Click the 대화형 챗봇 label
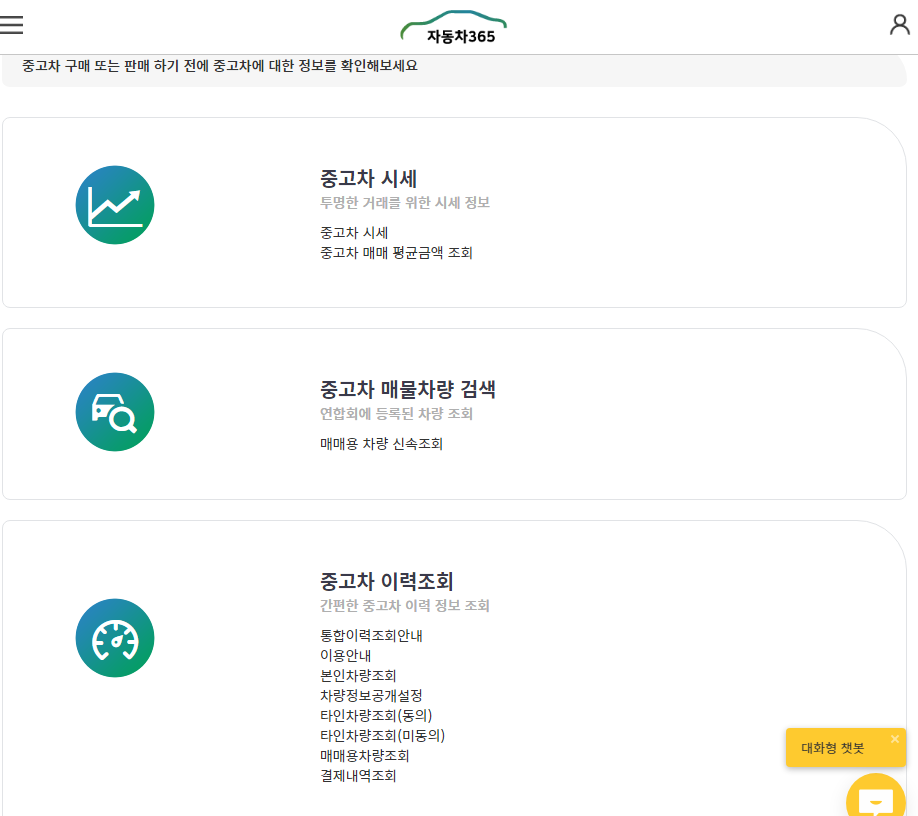This screenshot has height=816, width=918. [833, 748]
